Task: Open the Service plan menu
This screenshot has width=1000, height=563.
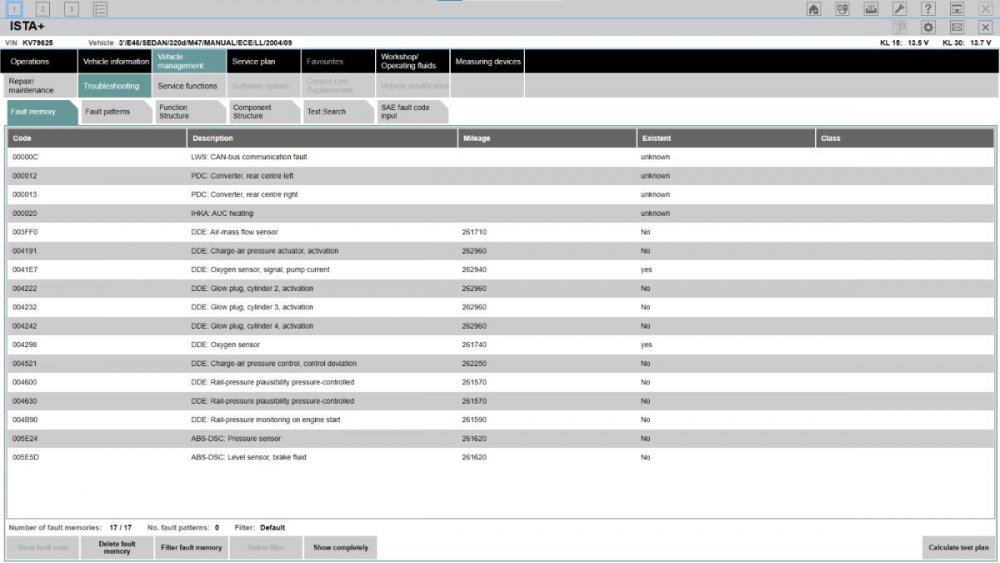Action: [x=264, y=61]
